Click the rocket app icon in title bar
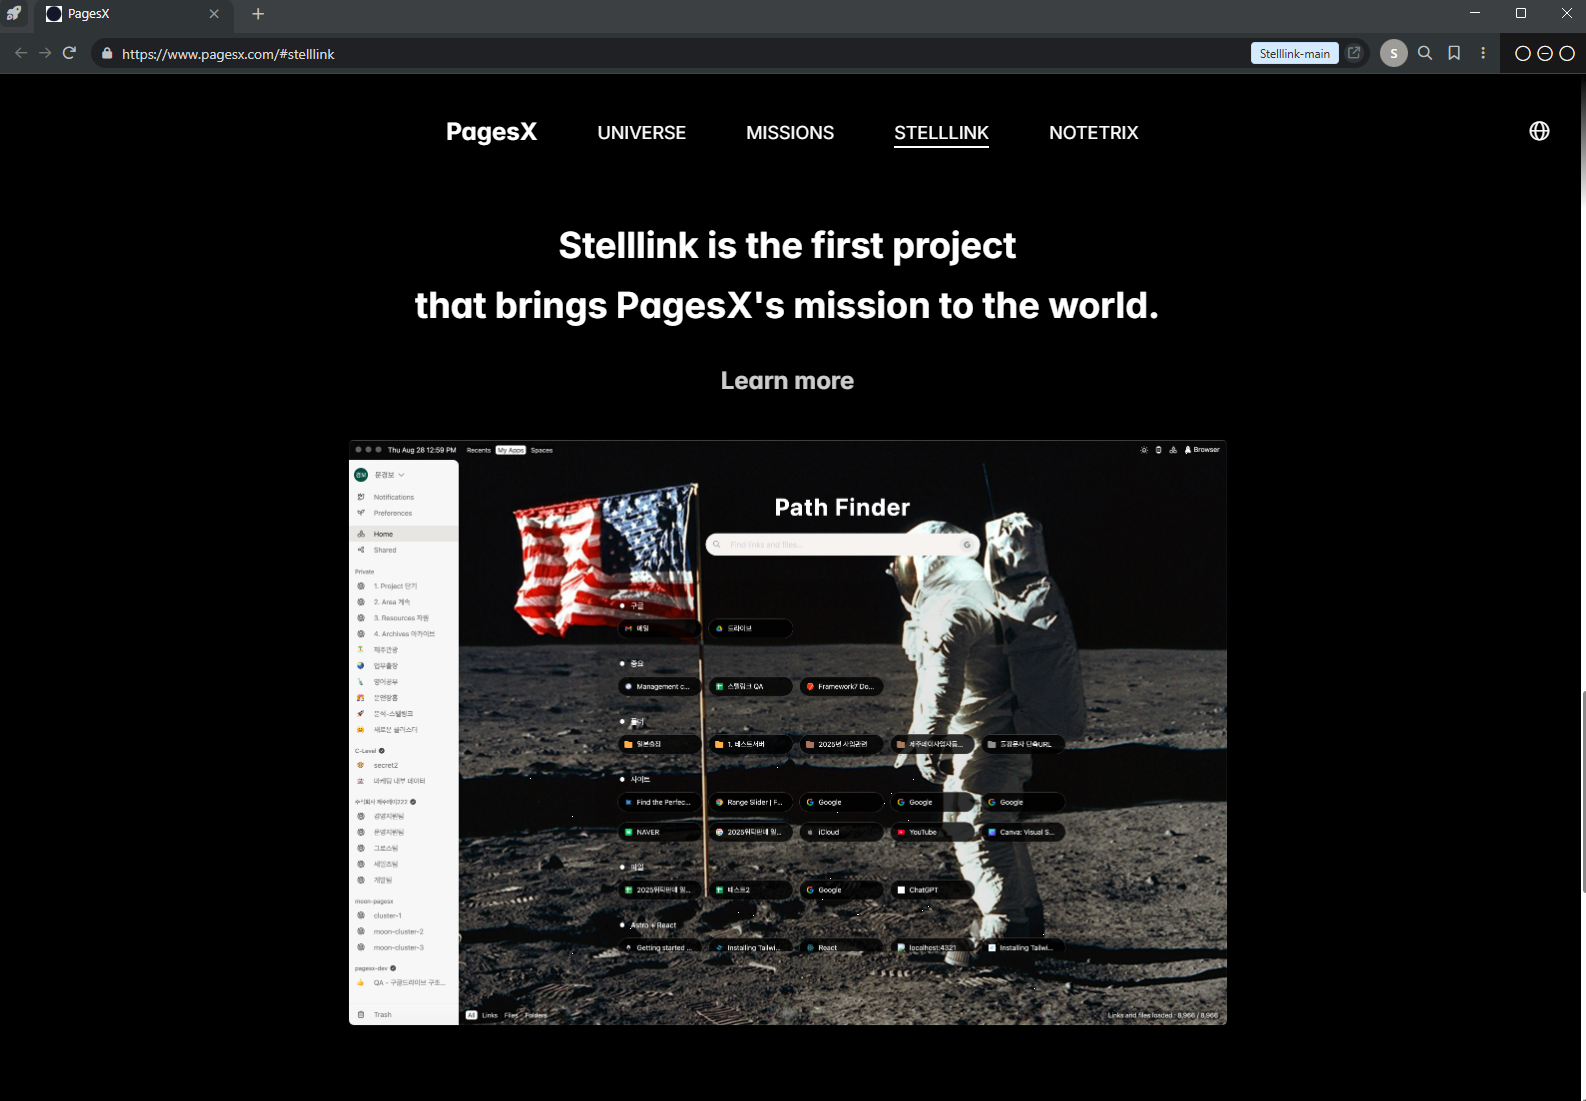This screenshot has width=1586, height=1101. (14, 14)
